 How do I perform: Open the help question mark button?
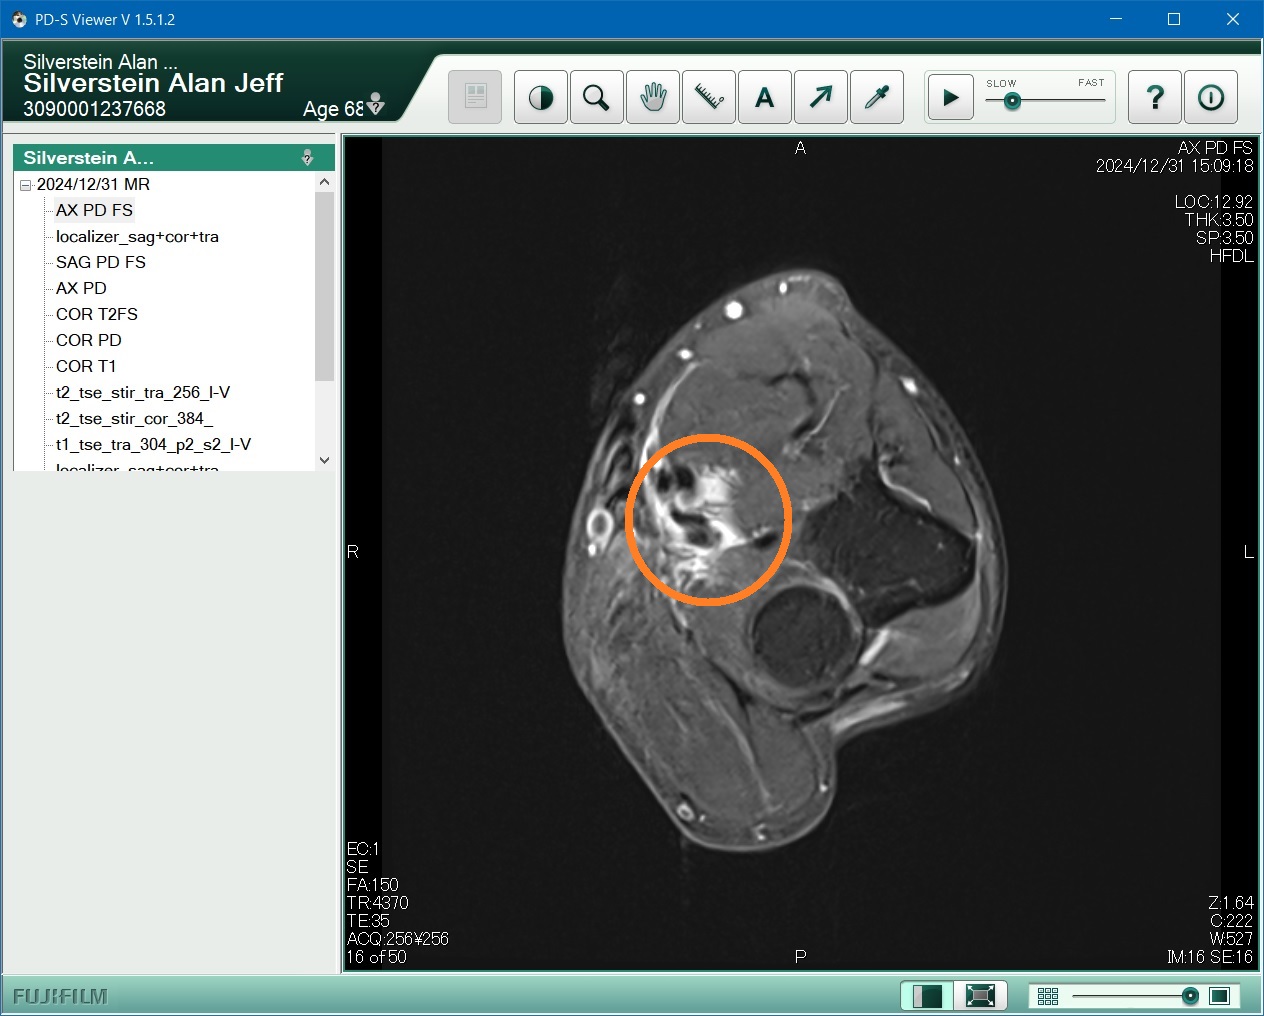tap(1155, 97)
